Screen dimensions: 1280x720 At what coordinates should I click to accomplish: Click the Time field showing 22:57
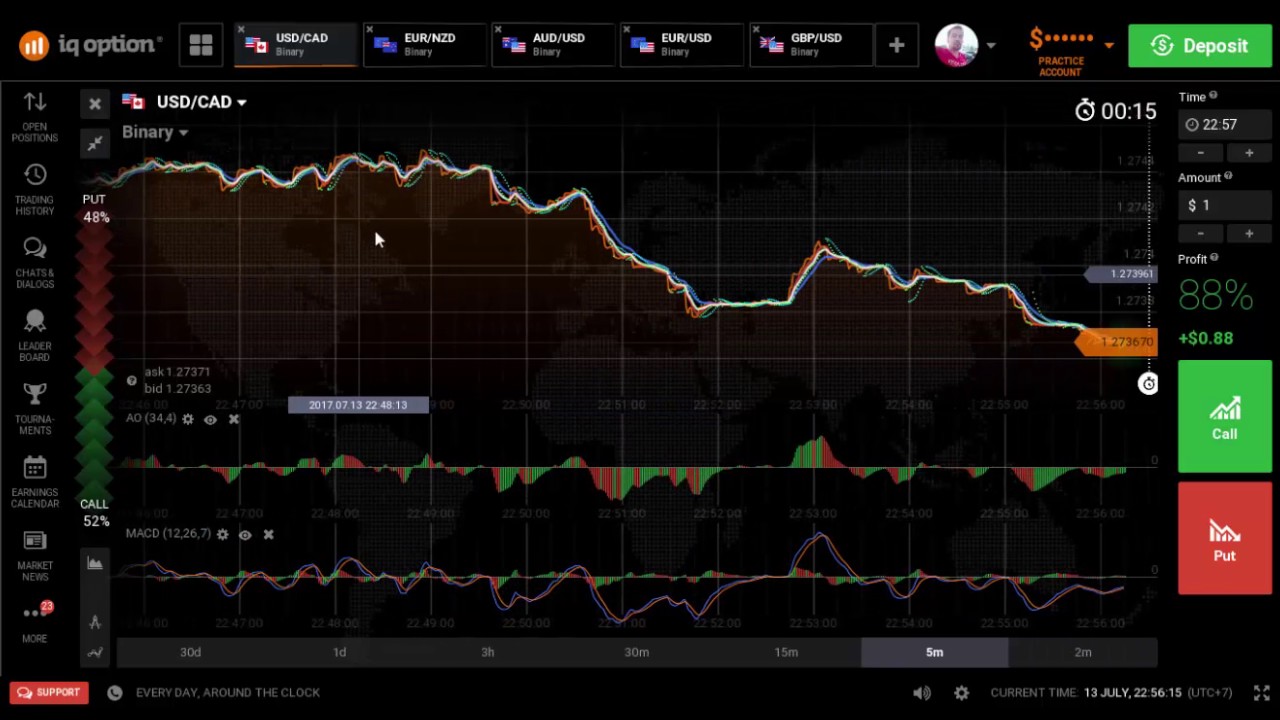[1224, 125]
